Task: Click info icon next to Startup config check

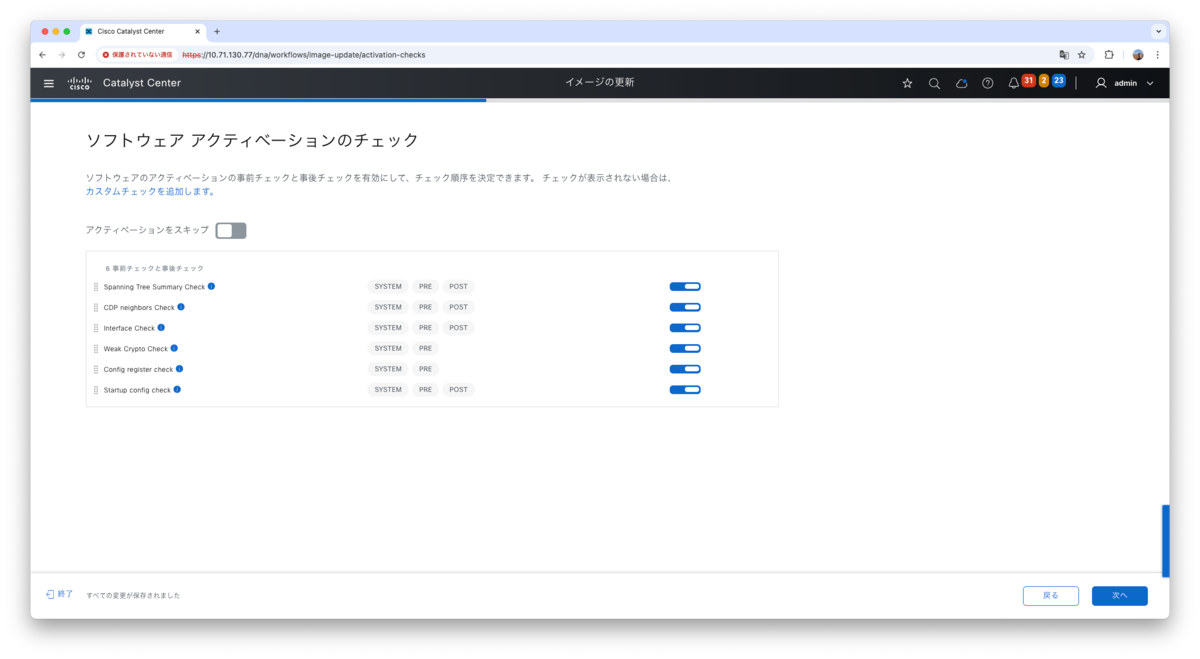Action: coord(177,389)
